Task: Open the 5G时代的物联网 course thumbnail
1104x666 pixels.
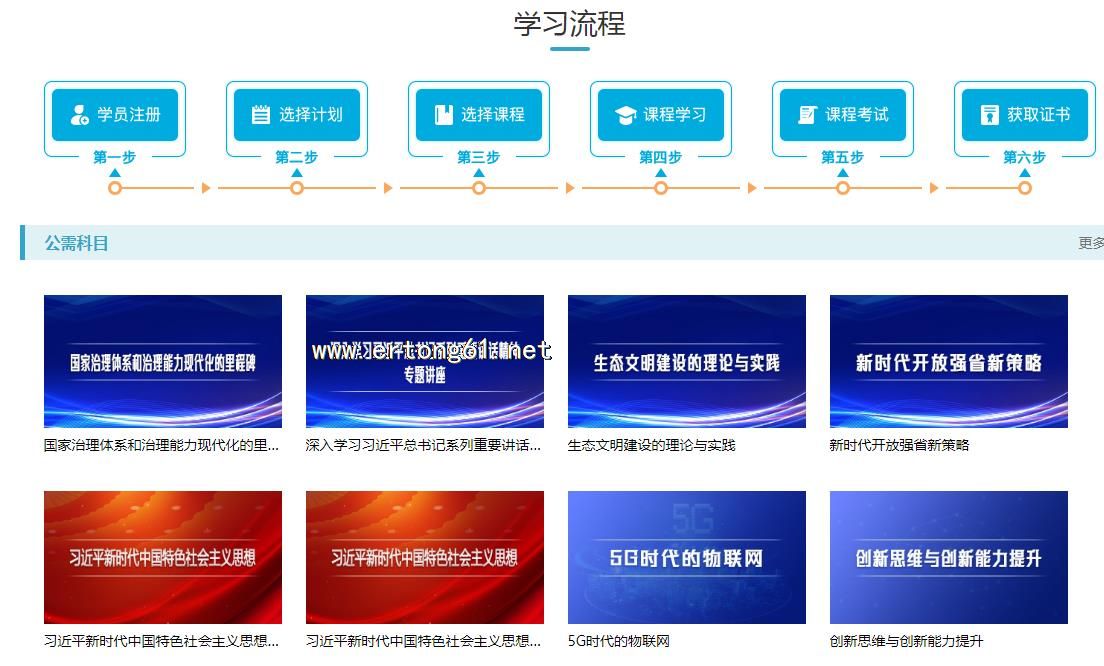Action: coord(687,557)
